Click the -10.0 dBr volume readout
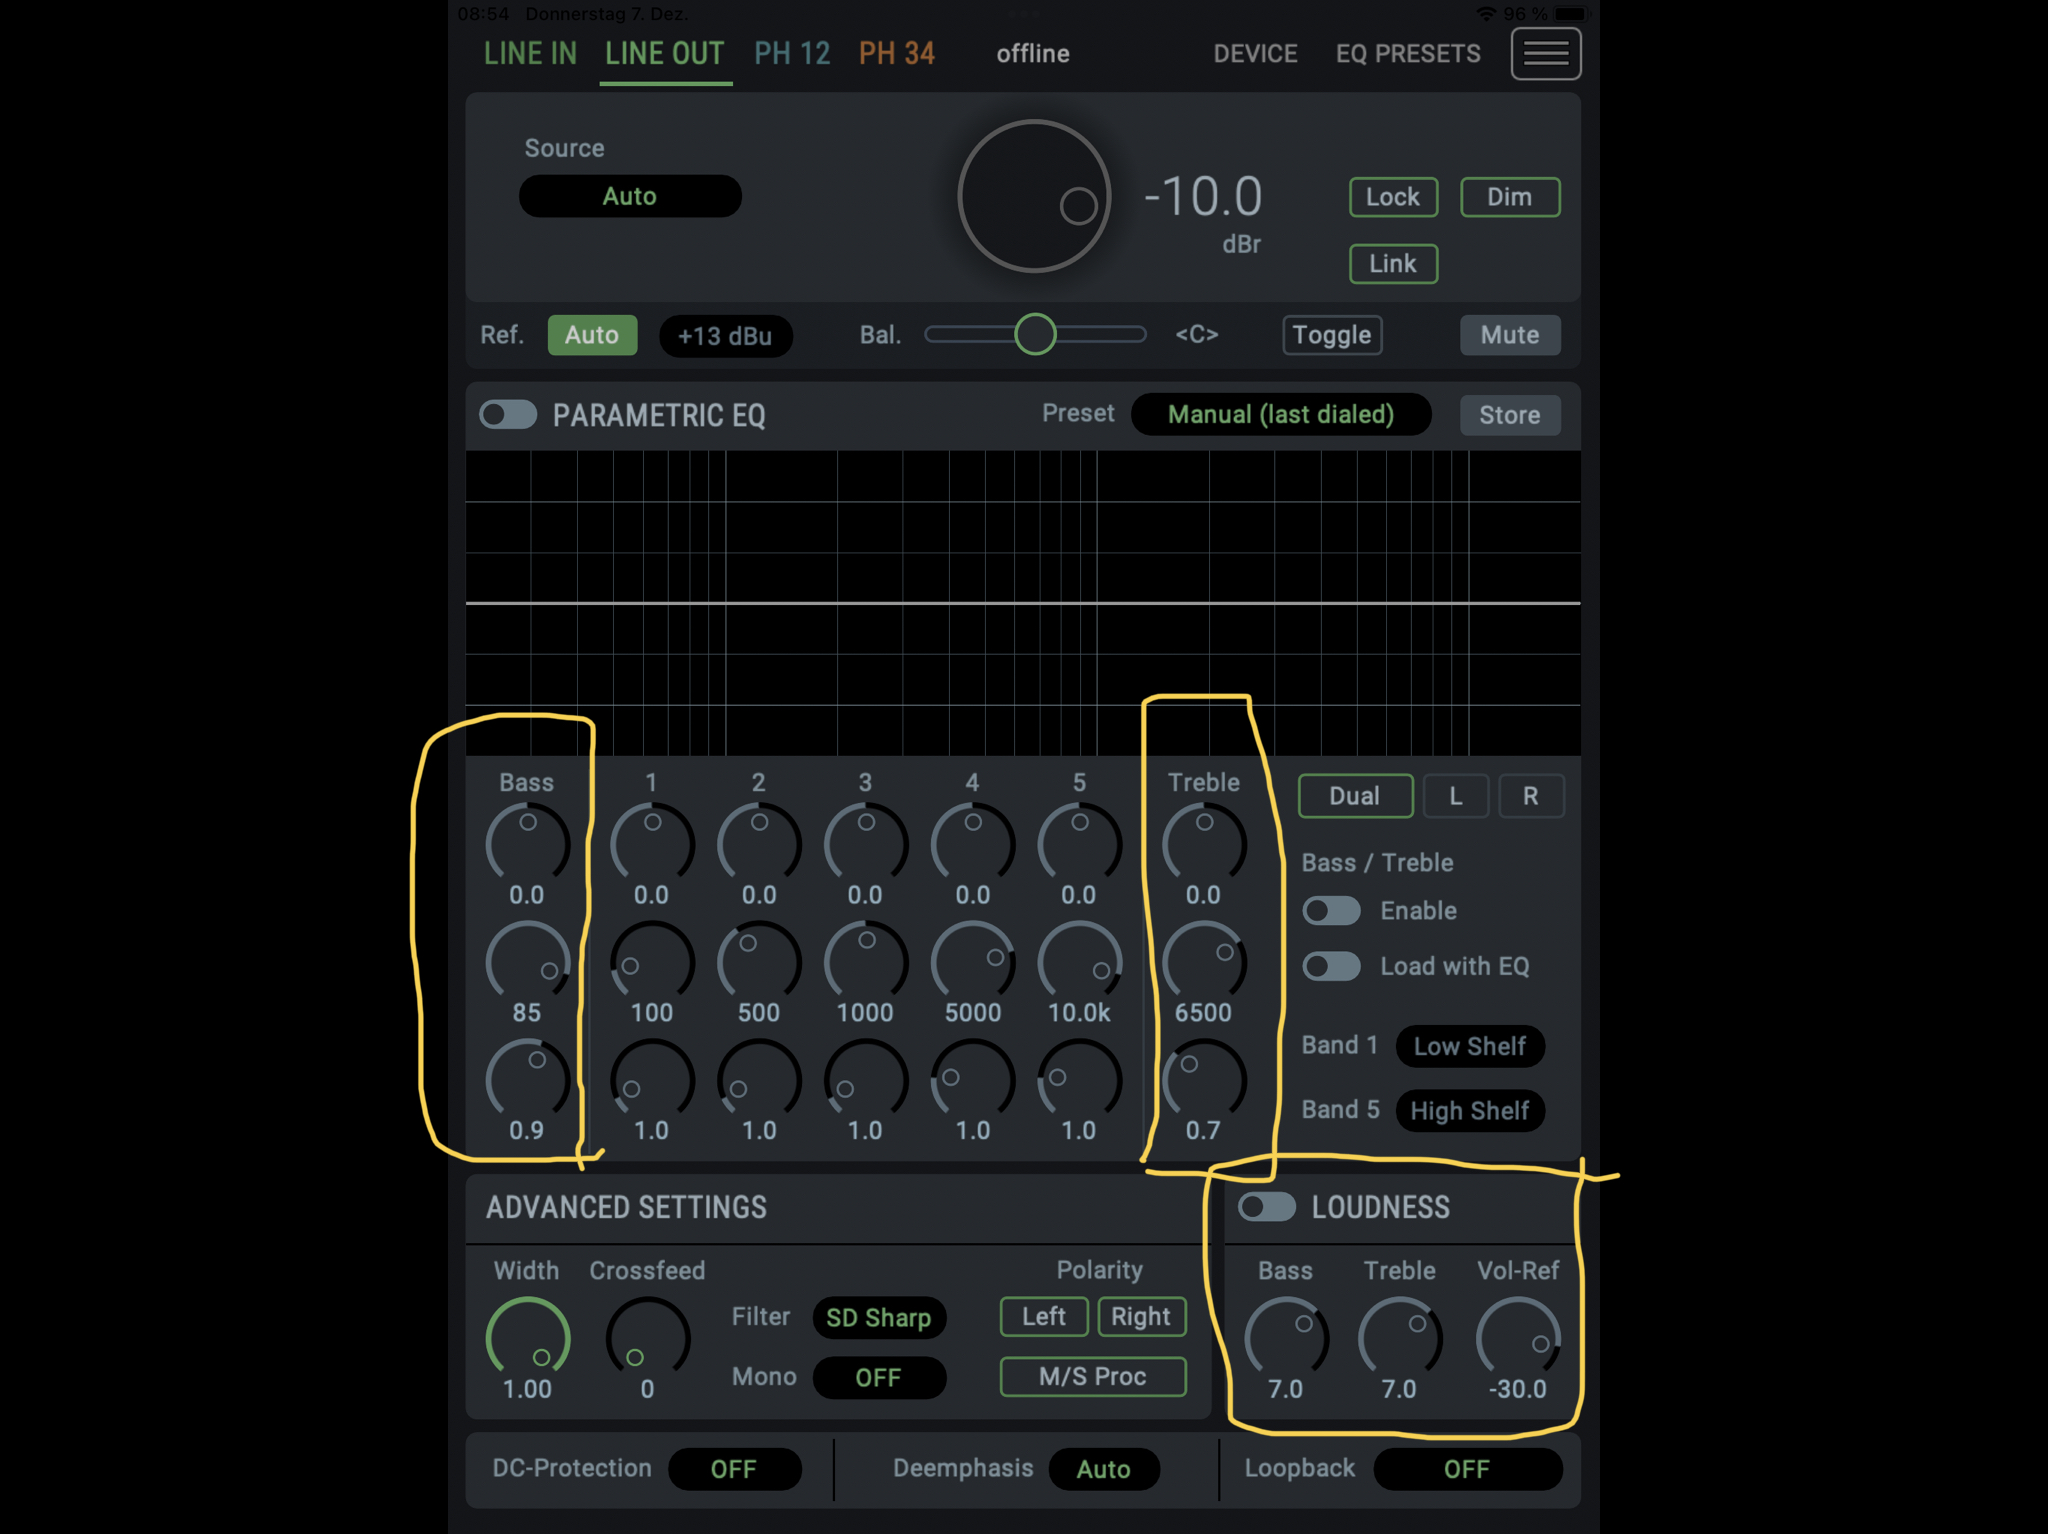 [x=1203, y=196]
